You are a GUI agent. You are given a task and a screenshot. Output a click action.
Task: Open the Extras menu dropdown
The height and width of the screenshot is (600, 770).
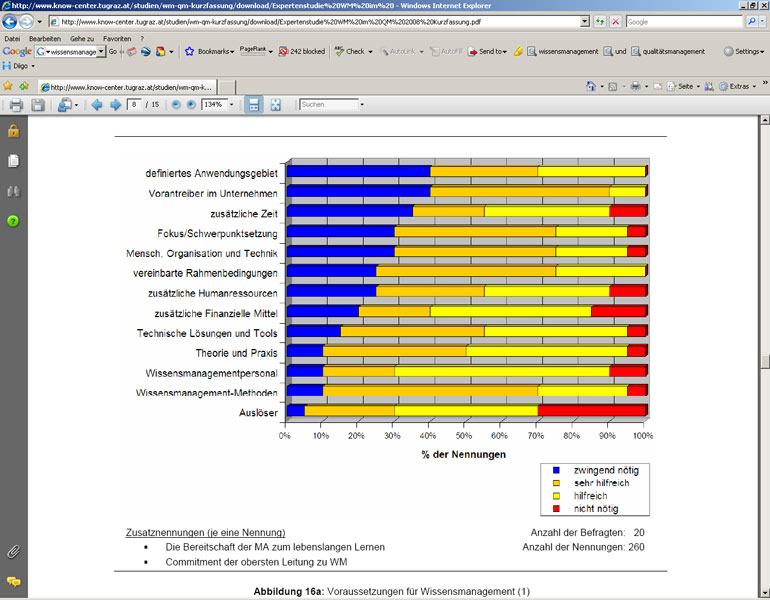738,86
